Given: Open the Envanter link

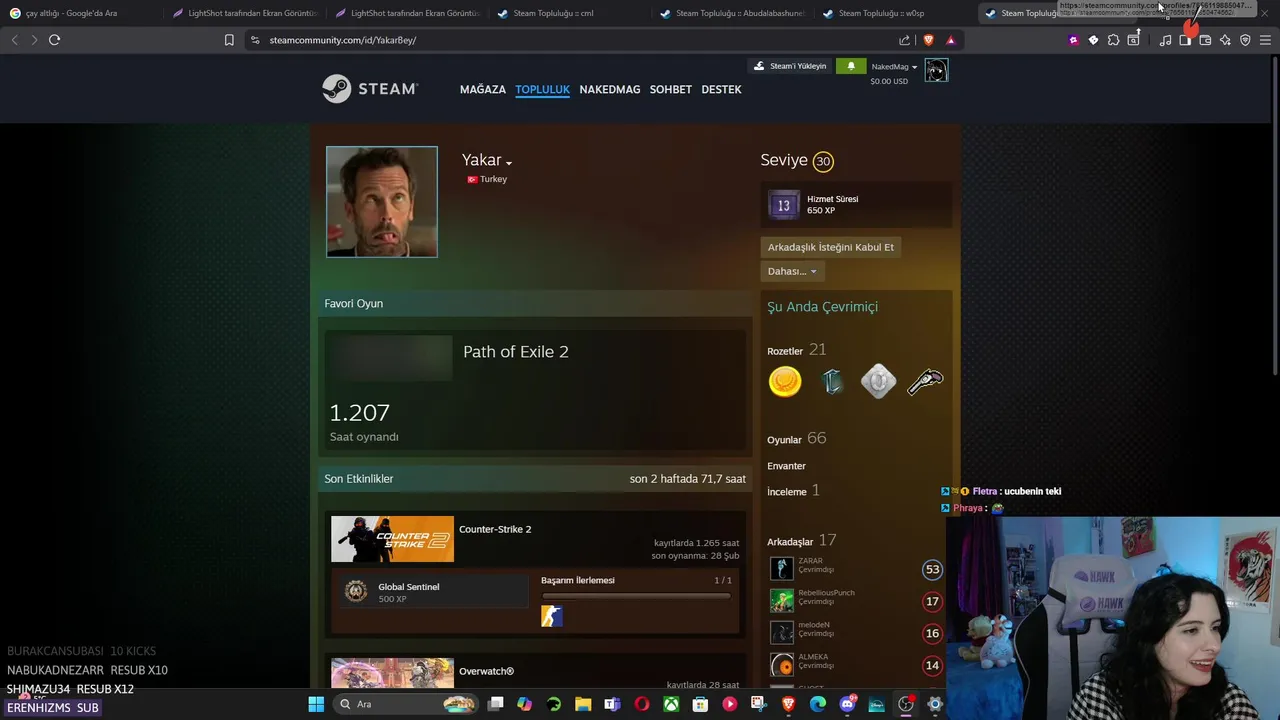Looking at the screenshot, I should pos(786,466).
